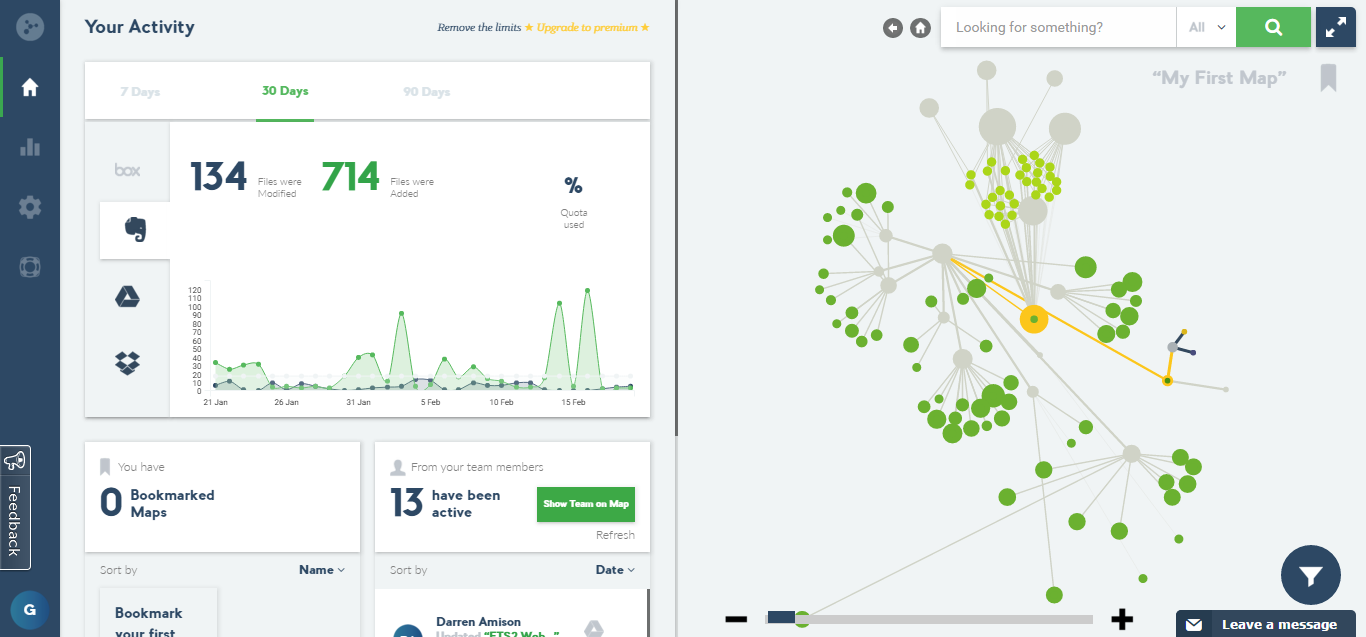Open the analytics bar chart sidebar icon
Image resolution: width=1366 pixels, height=637 pixels.
tap(30, 147)
